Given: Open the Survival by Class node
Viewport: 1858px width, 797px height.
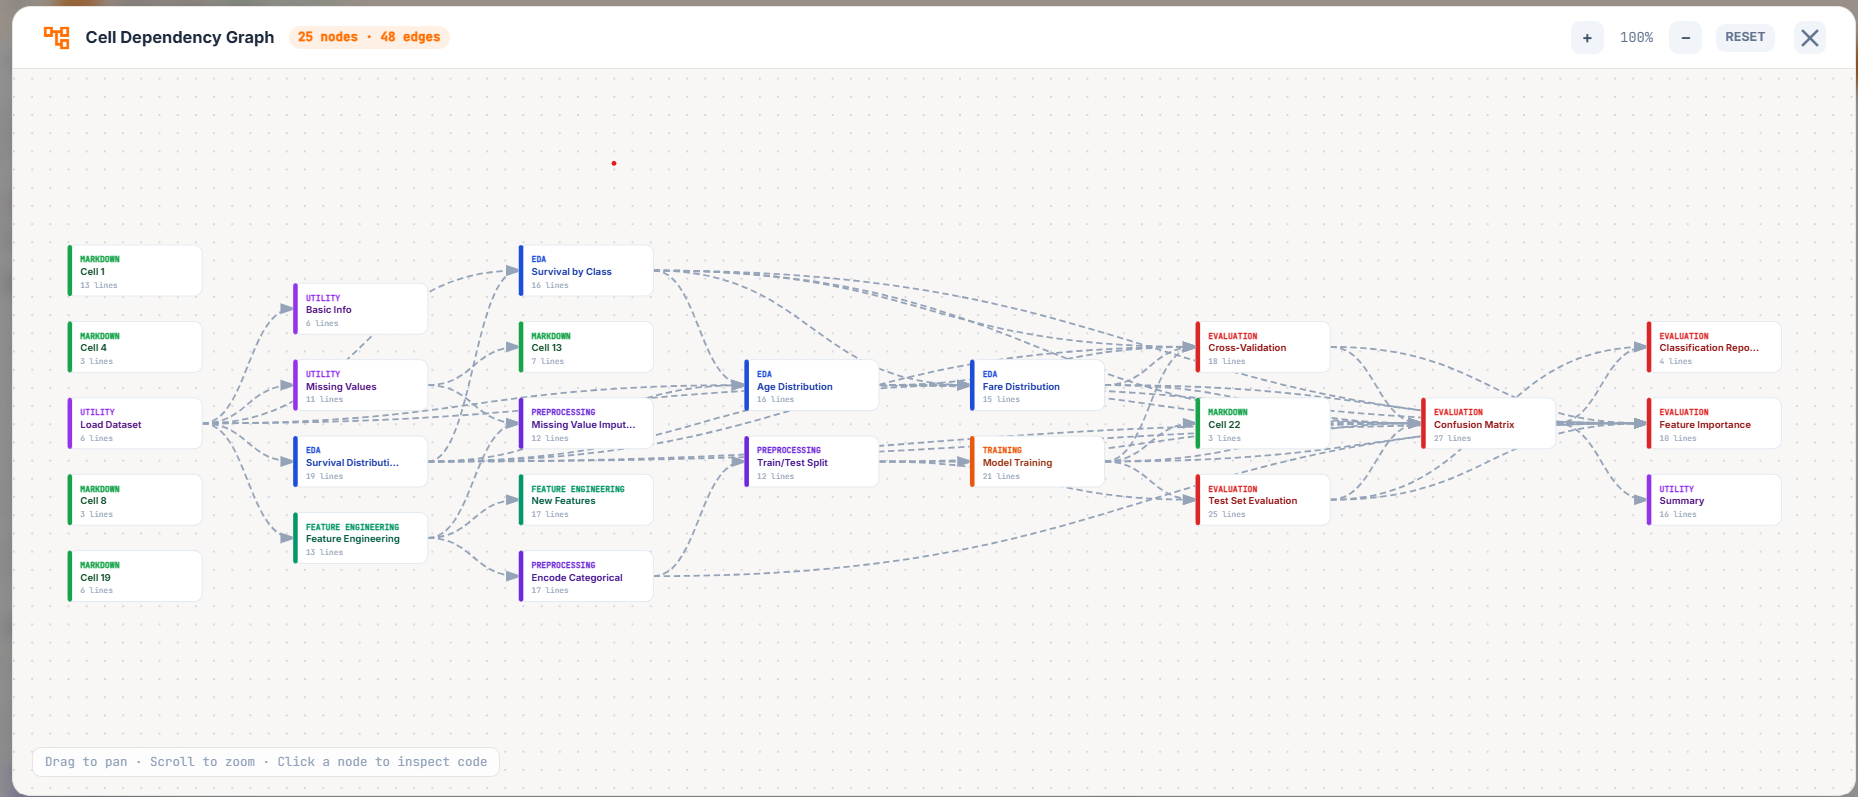Looking at the screenshot, I should pos(586,271).
